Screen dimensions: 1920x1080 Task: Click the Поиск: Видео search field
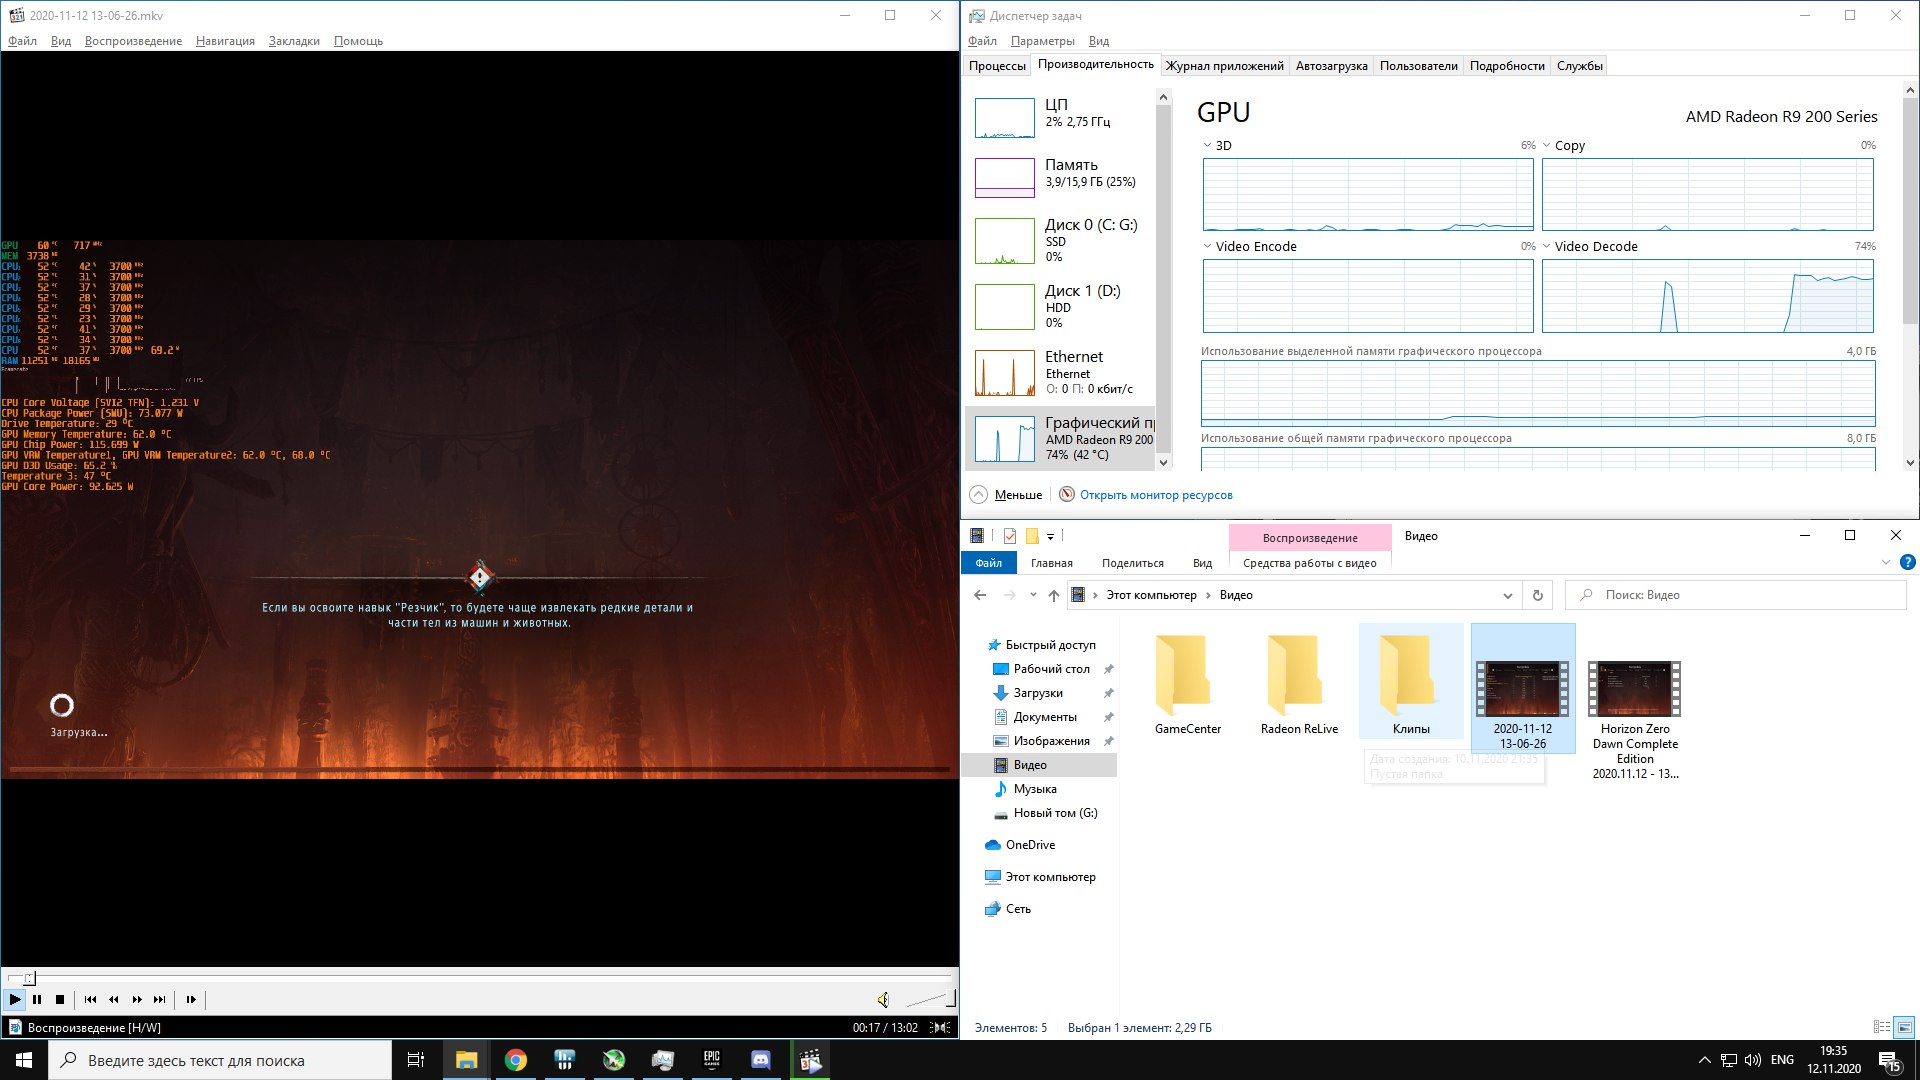tap(1736, 595)
